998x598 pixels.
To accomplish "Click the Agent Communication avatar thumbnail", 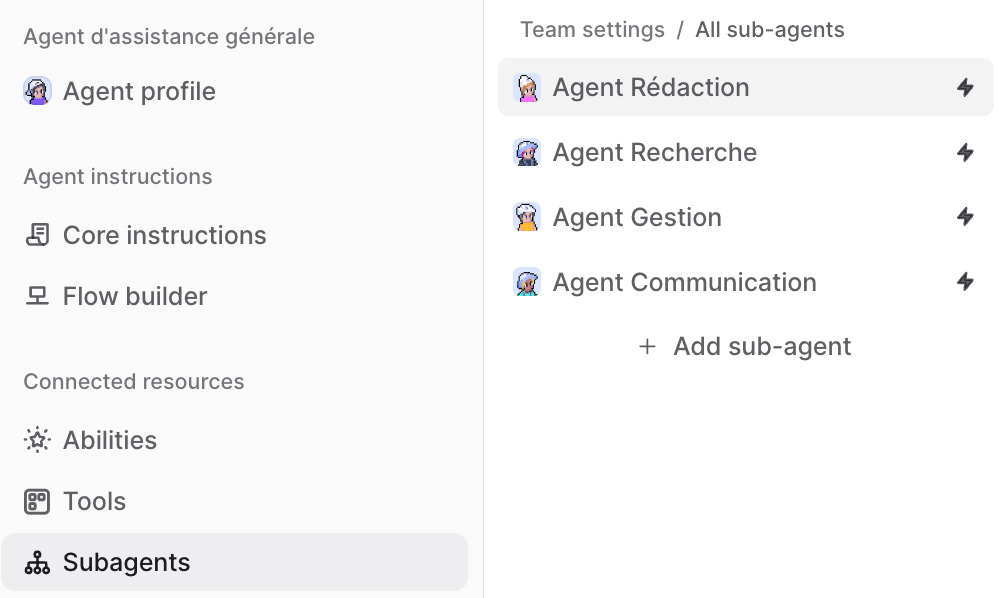I will click(x=527, y=282).
